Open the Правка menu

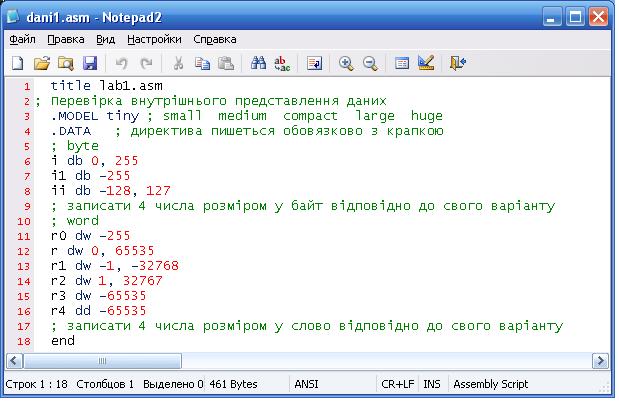coord(66,39)
